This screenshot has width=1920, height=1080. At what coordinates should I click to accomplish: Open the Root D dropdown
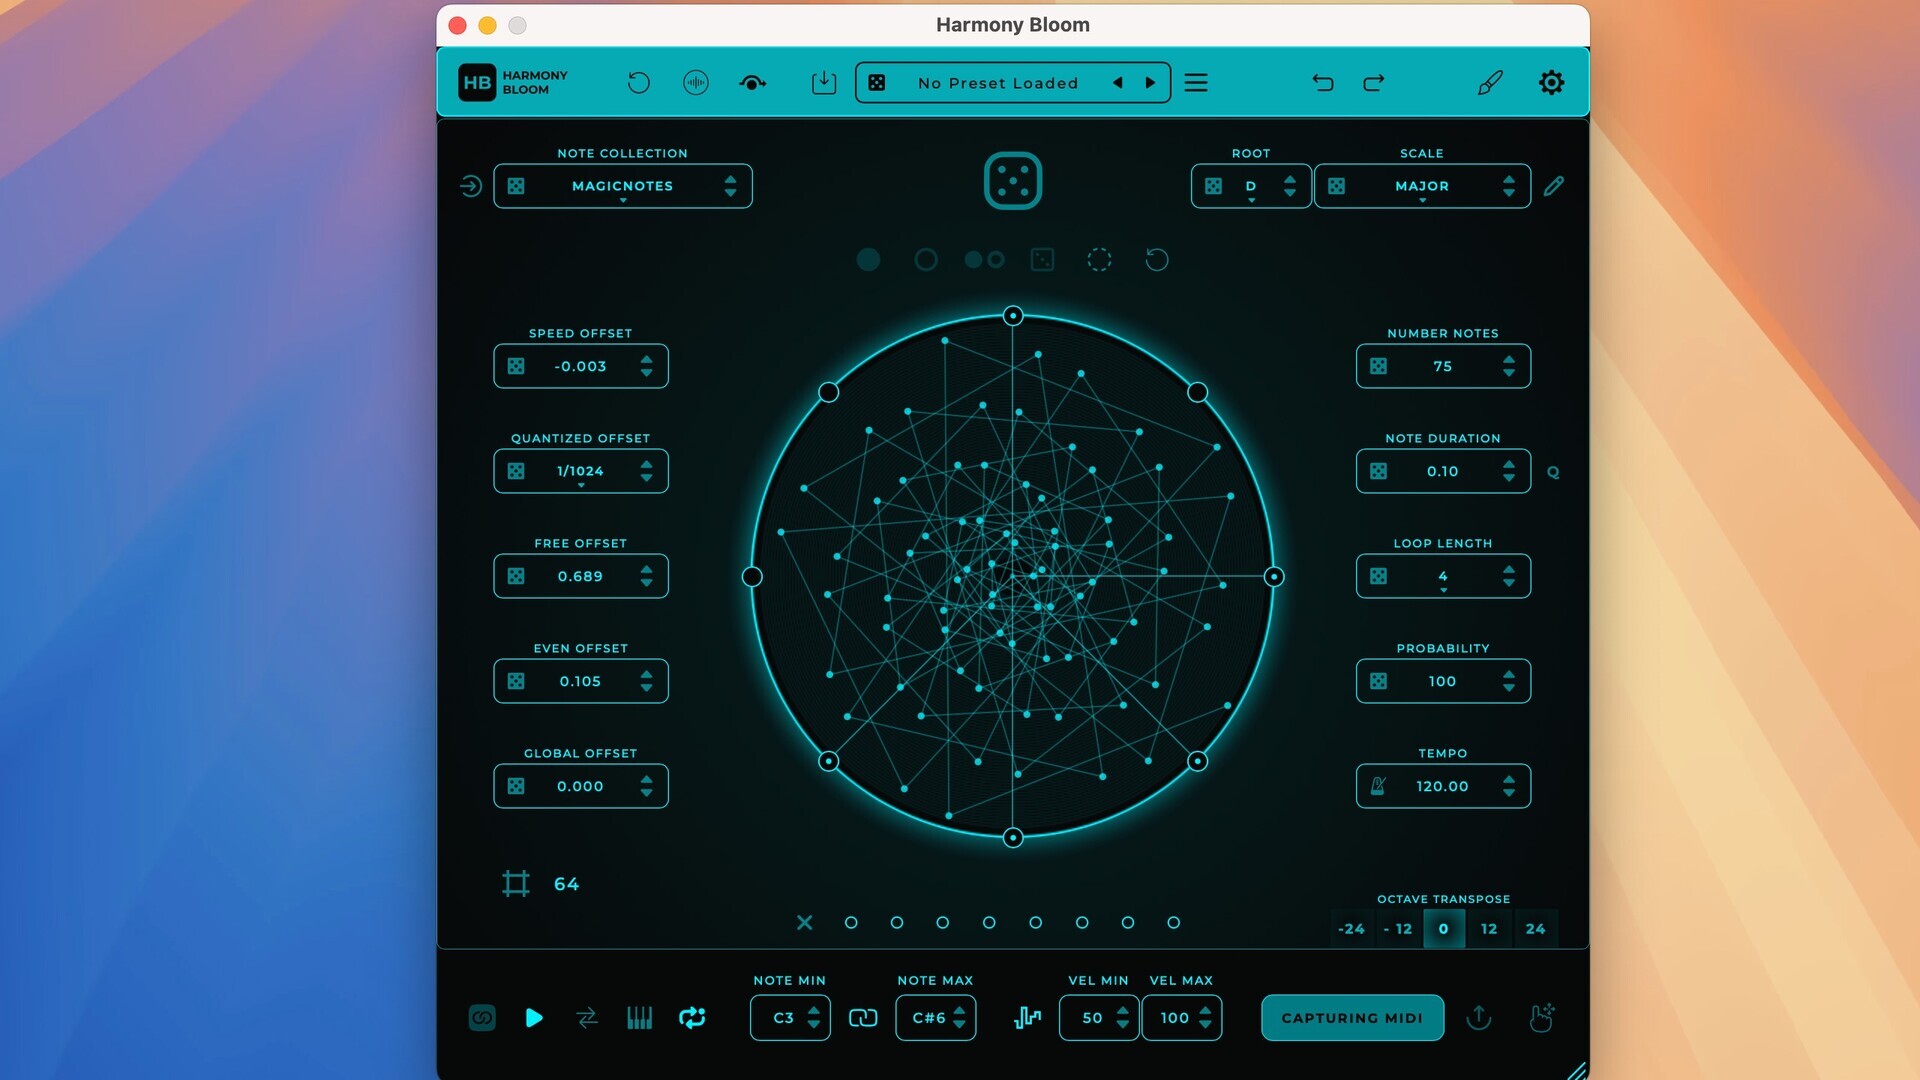point(1251,186)
